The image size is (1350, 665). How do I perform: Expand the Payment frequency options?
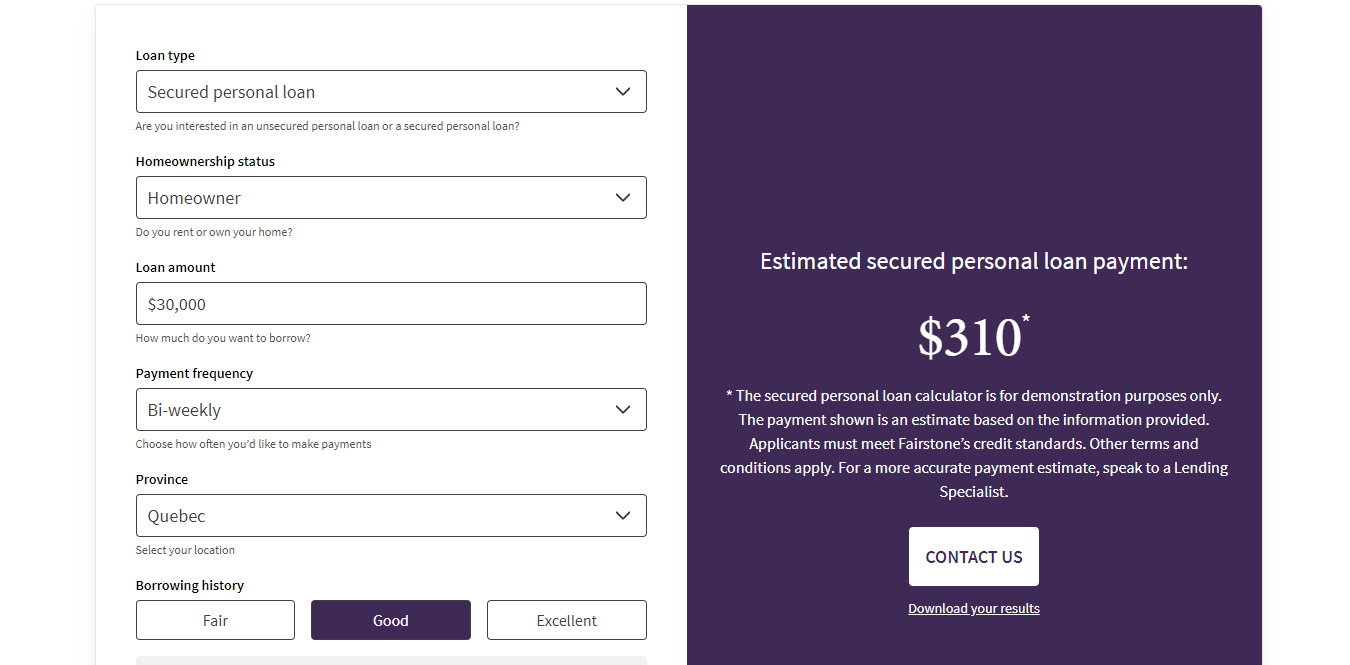tap(391, 409)
